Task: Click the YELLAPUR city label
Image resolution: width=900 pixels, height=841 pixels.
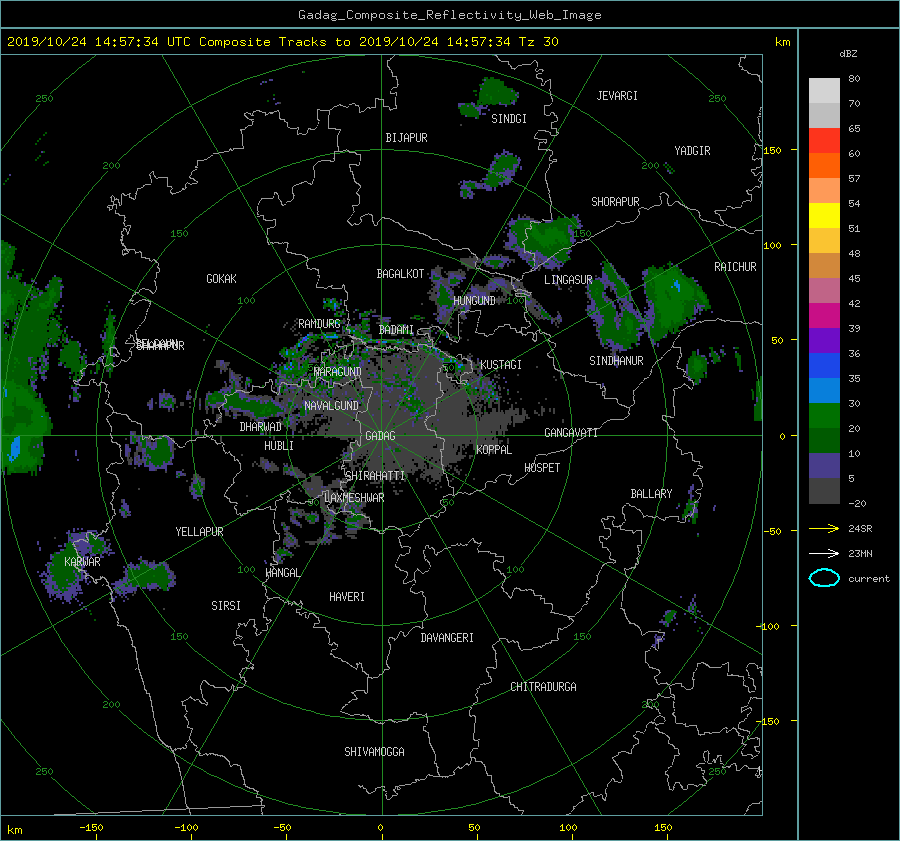Action: [x=199, y=532]
